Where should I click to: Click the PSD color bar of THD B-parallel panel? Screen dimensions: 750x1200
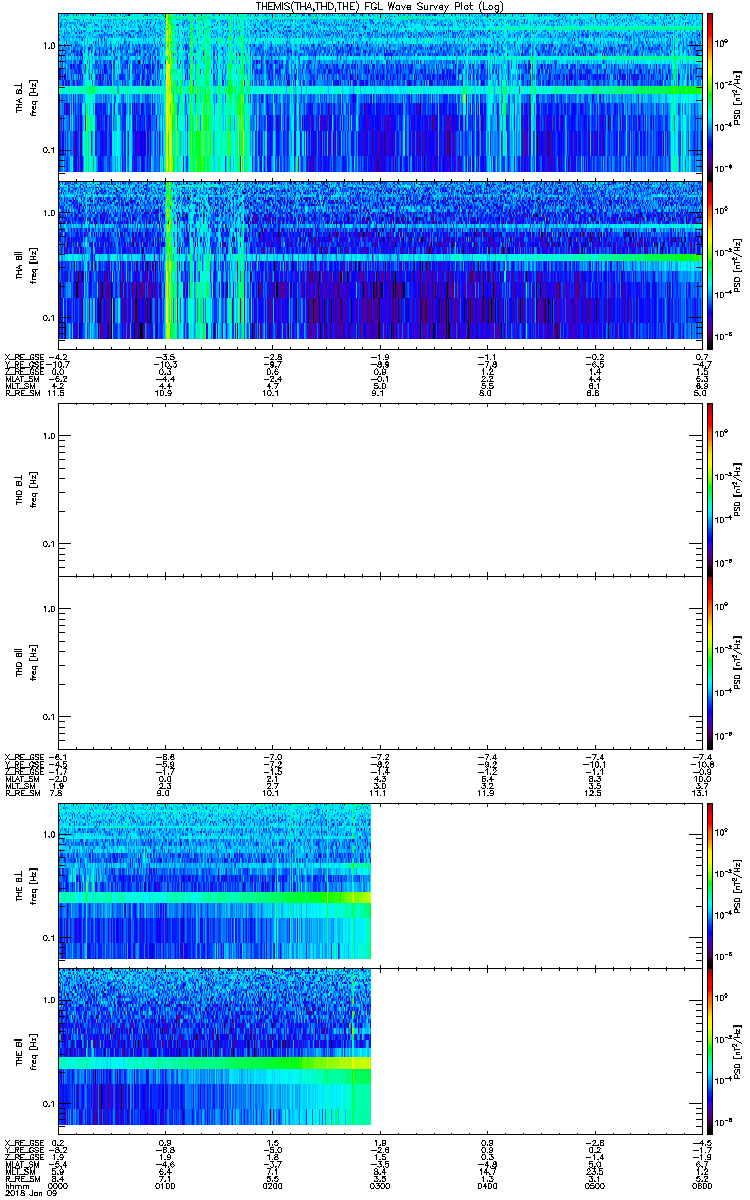(x=710, y=662)
